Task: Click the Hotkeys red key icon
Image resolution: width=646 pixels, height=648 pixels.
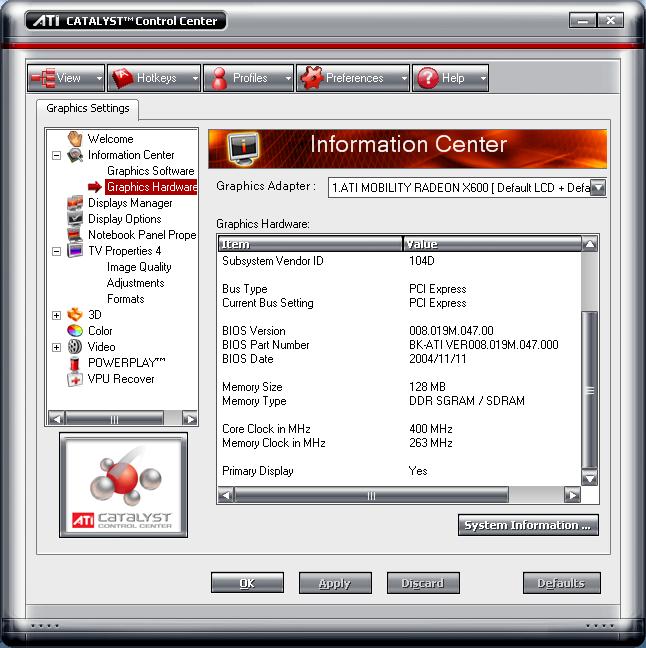Action: pyautogui.click(x=123, y=78)
